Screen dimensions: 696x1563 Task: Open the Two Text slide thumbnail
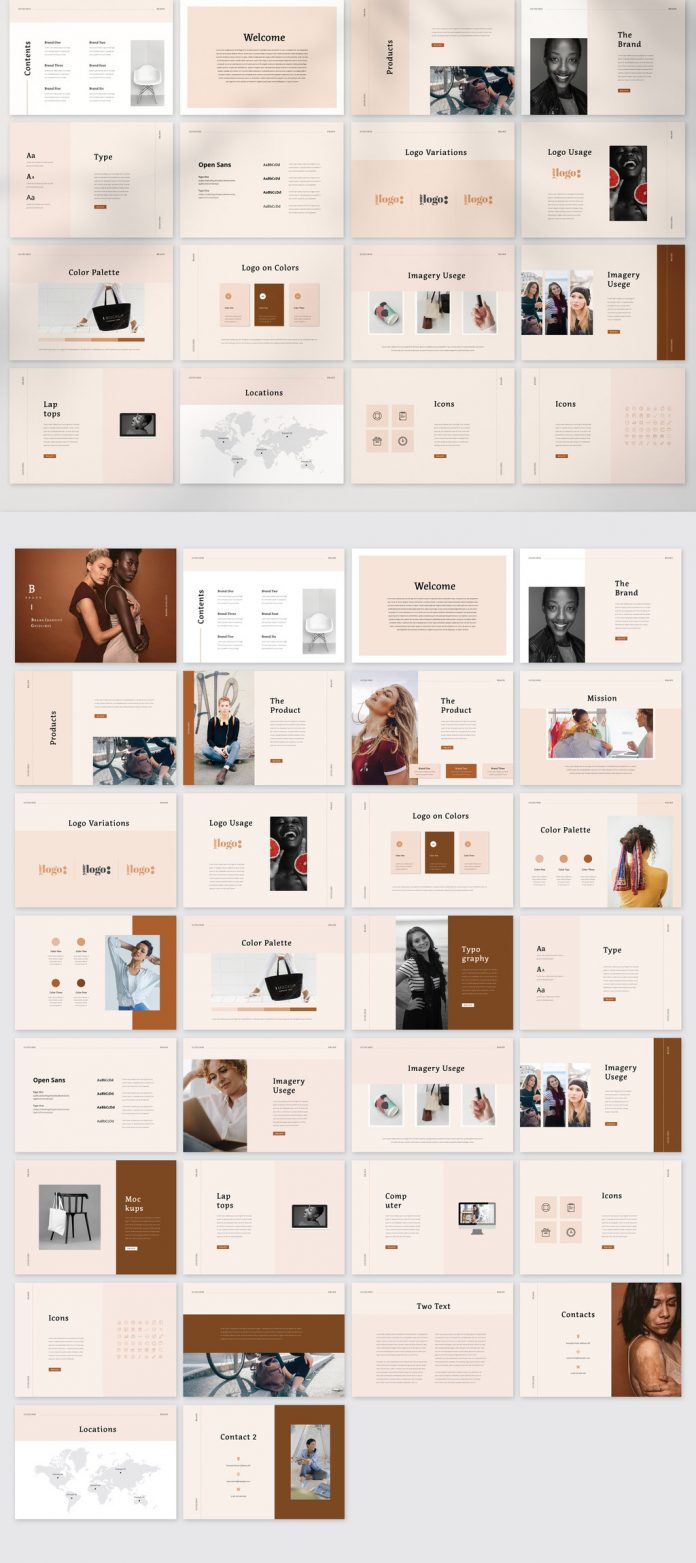(x=432, y=1340)
